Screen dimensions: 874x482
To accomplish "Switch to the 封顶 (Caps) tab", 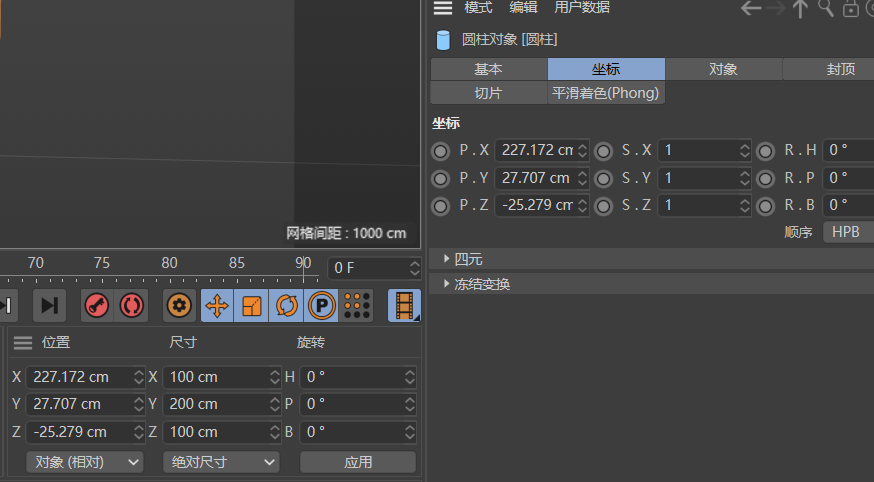I will [840, 69].
